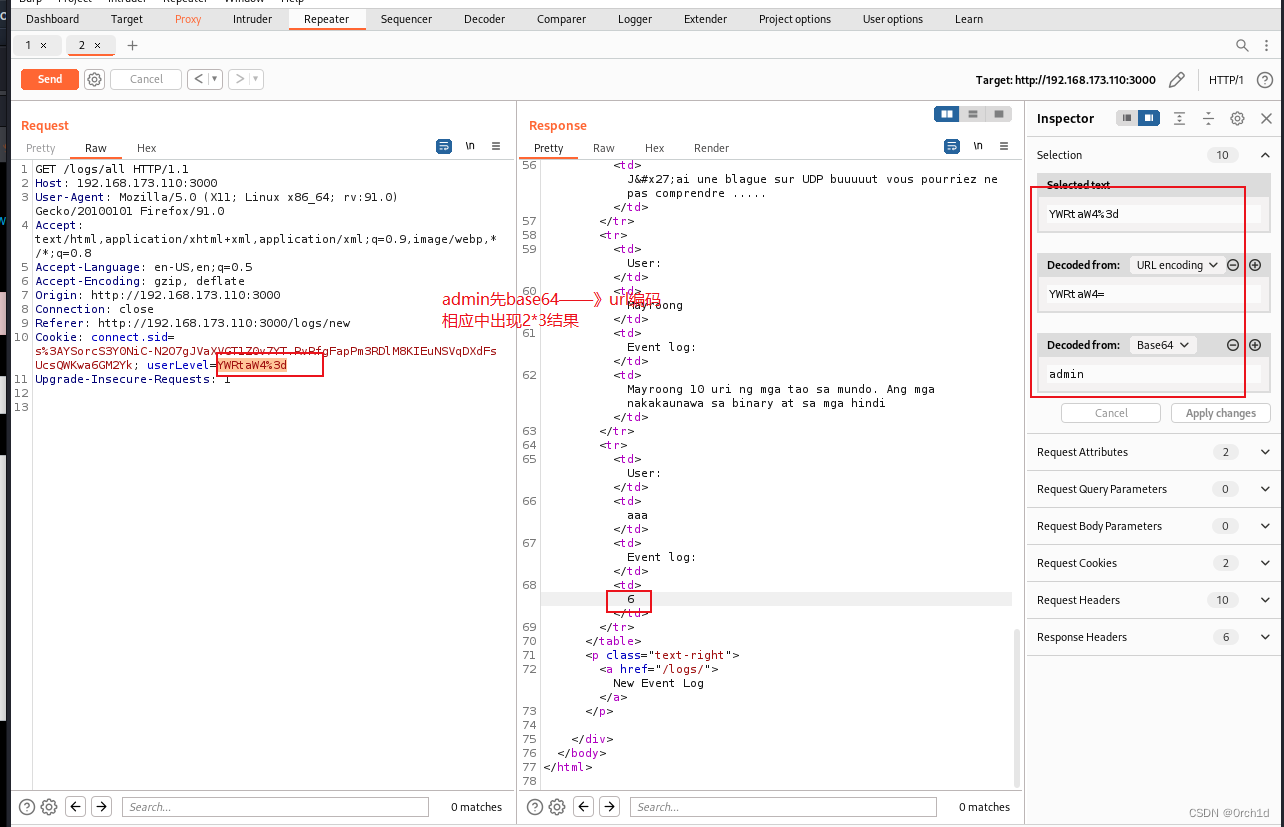Open Repeater help question mark icon

tap(1265, 80)
